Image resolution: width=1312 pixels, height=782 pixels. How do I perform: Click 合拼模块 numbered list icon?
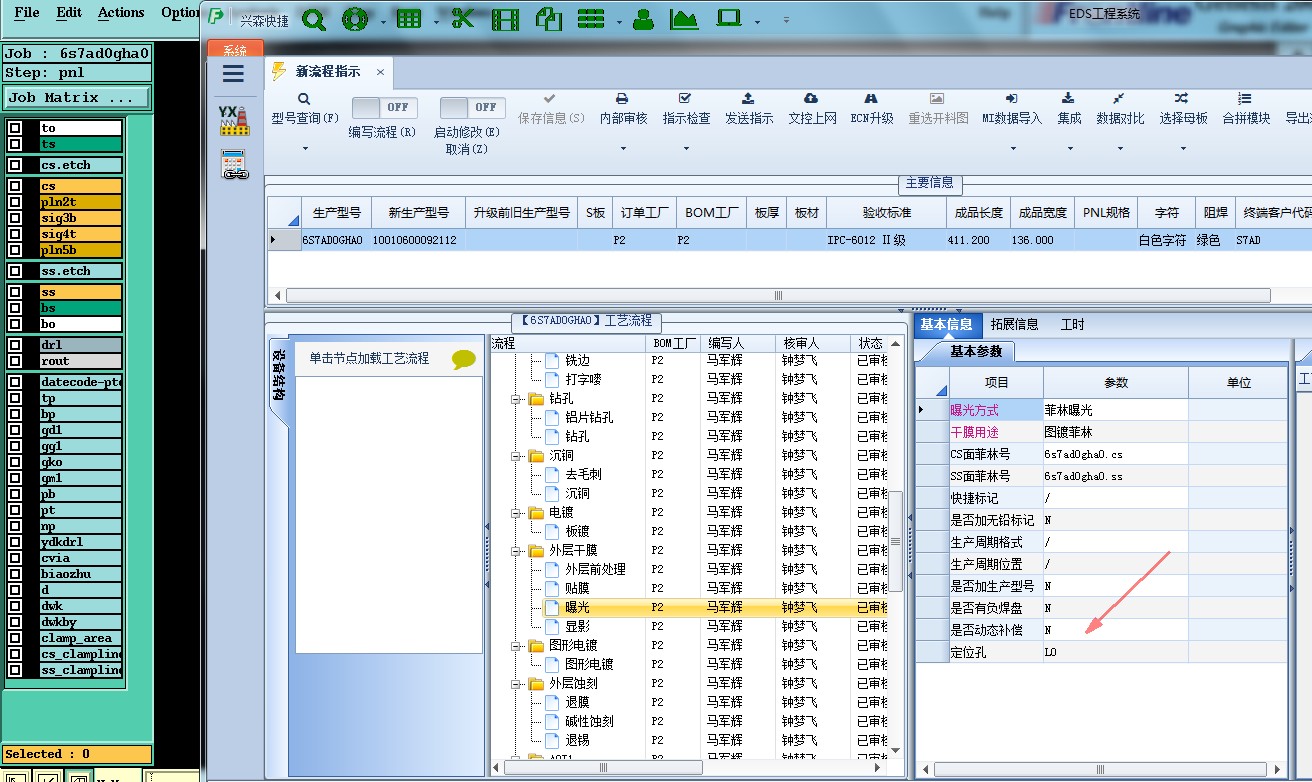click(1245, 99)
